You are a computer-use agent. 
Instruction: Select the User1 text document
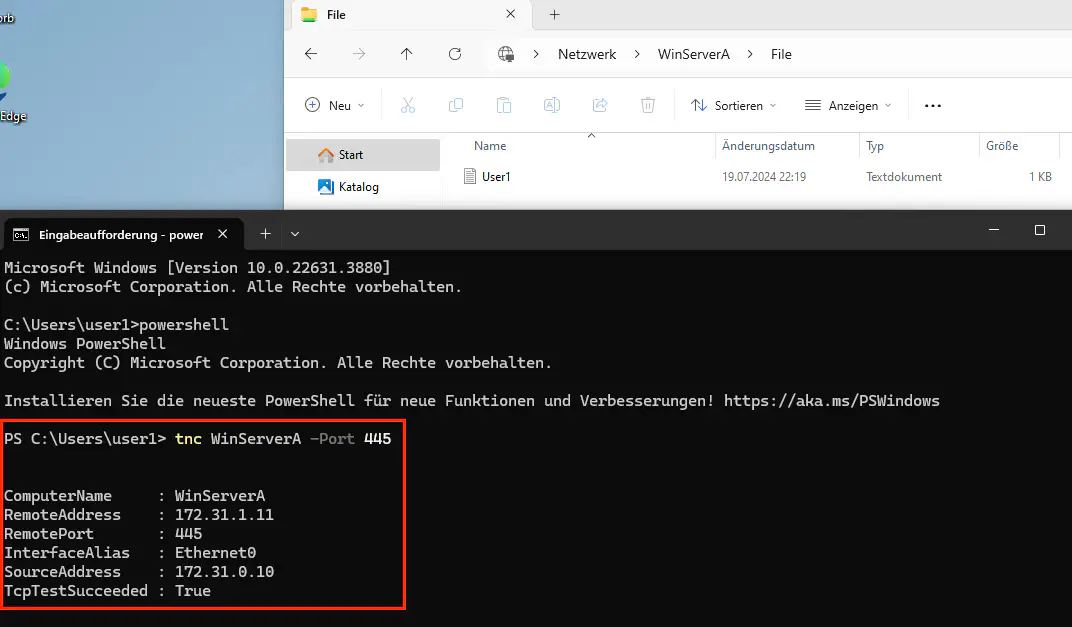pyautogui.click(x=496, y=177)
